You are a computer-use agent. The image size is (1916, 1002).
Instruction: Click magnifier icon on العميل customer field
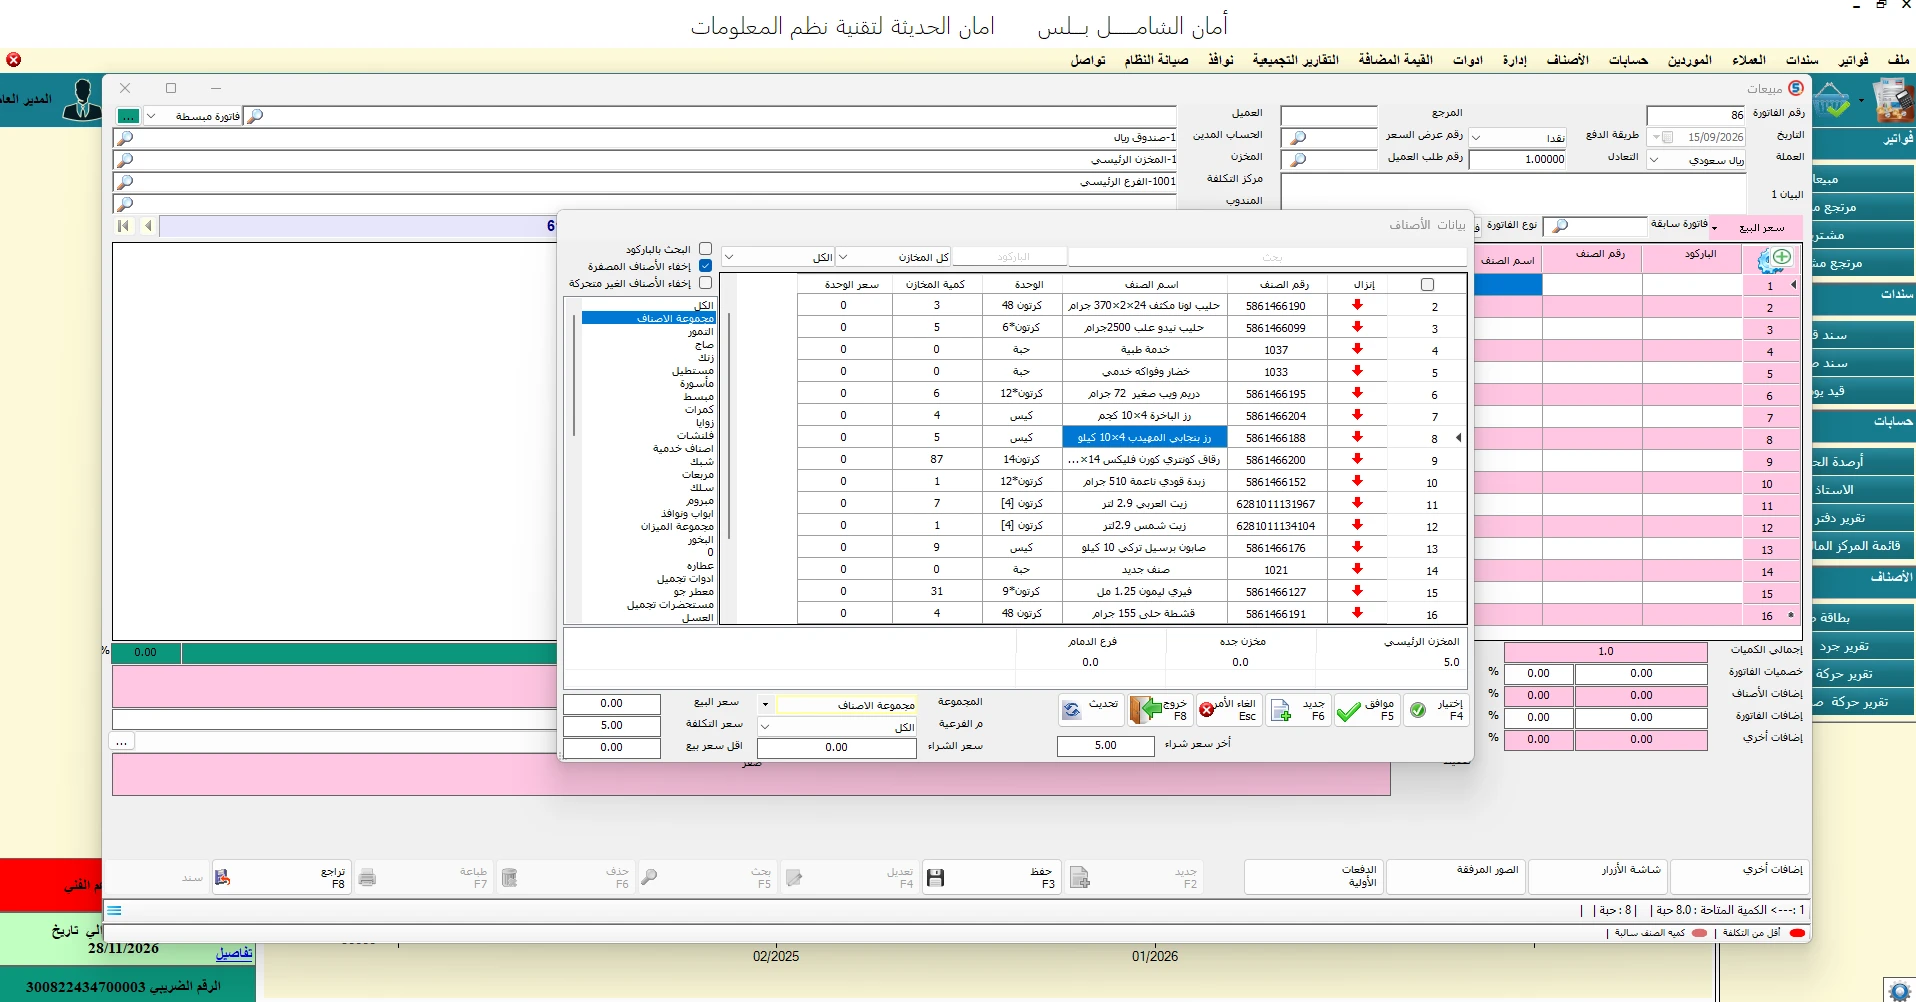coord(255,116)
